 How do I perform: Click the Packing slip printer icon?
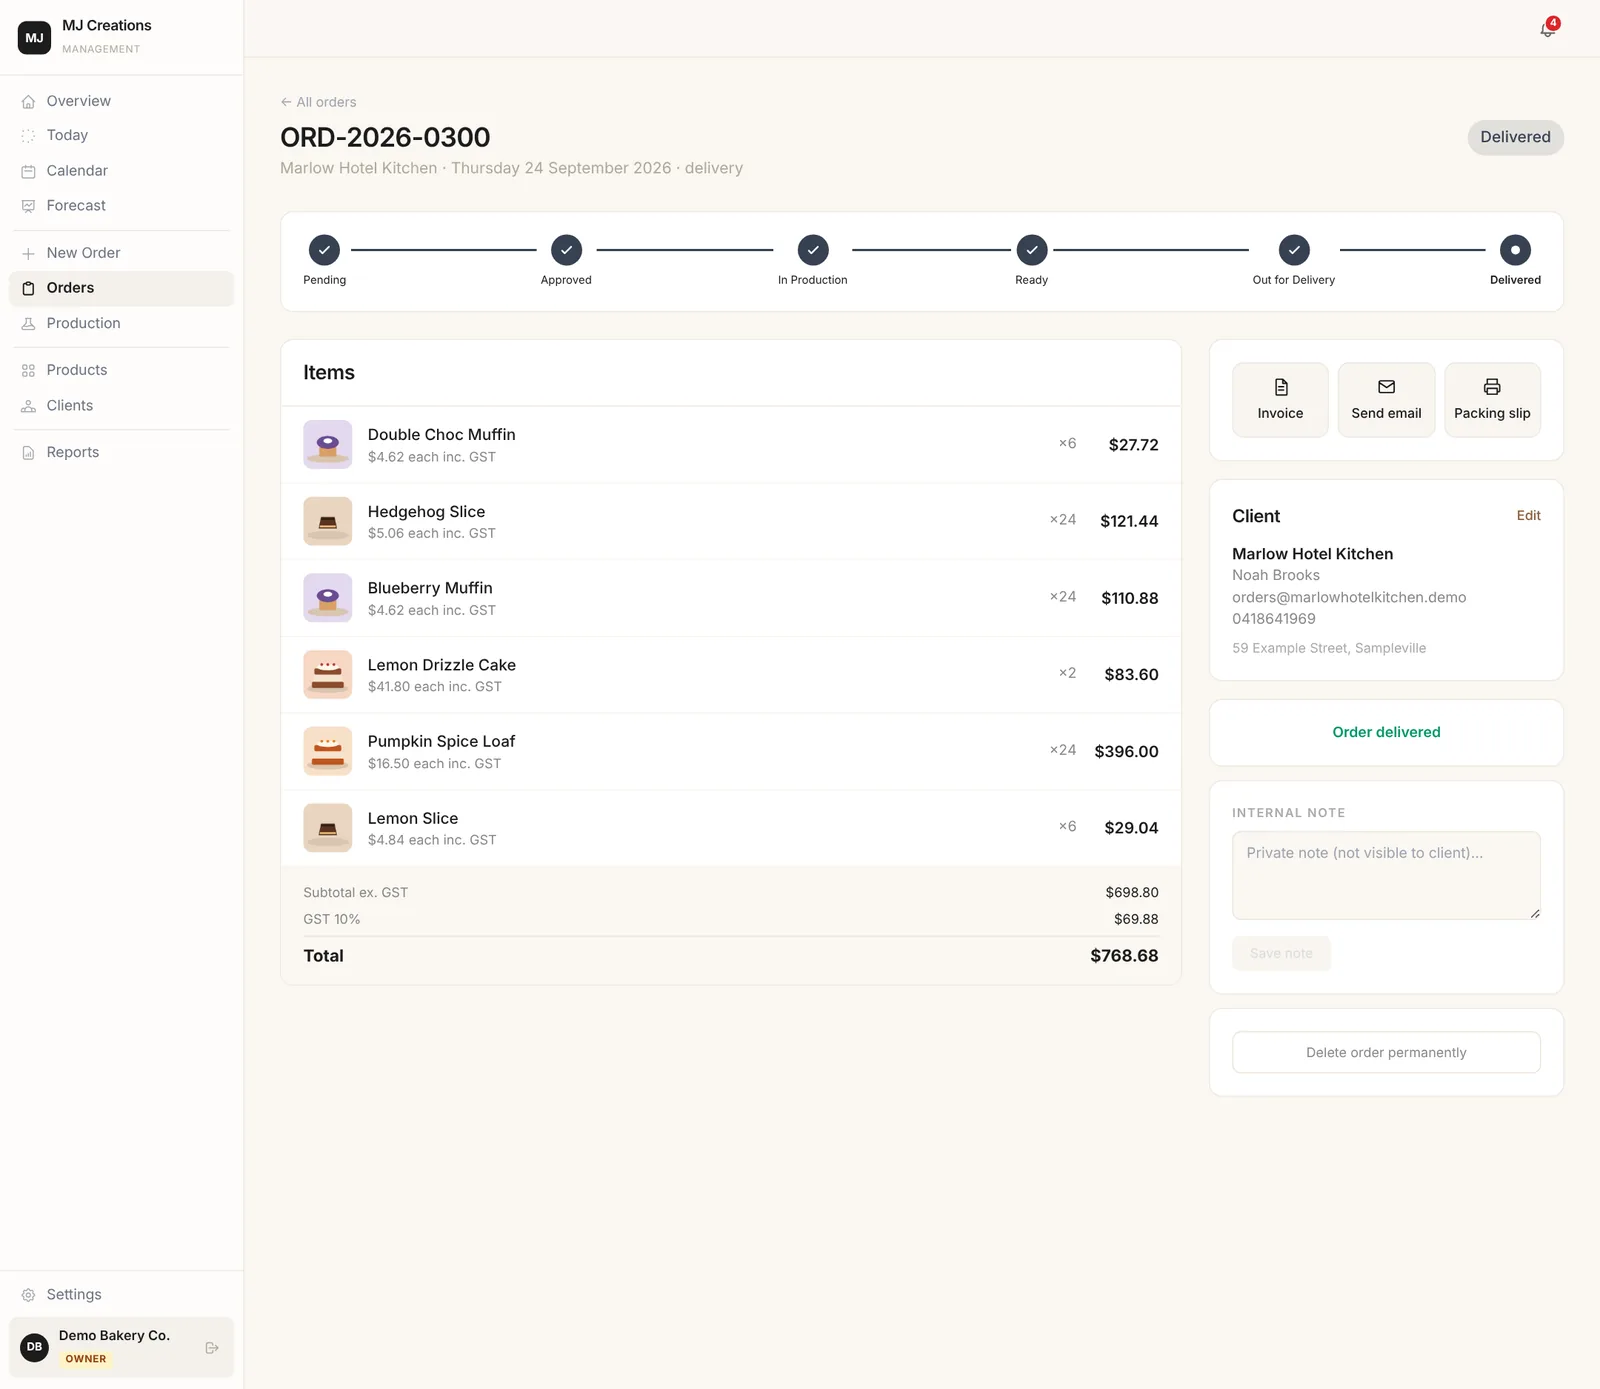coord(1492,387)
